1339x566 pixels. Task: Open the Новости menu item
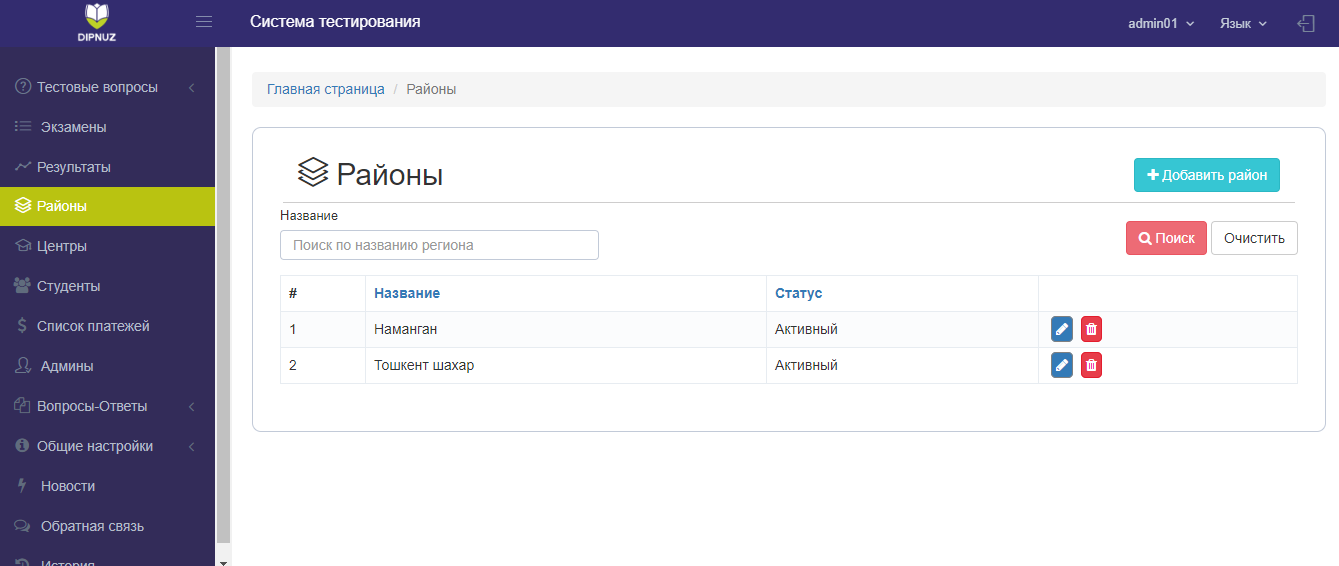tap(107, 486)
